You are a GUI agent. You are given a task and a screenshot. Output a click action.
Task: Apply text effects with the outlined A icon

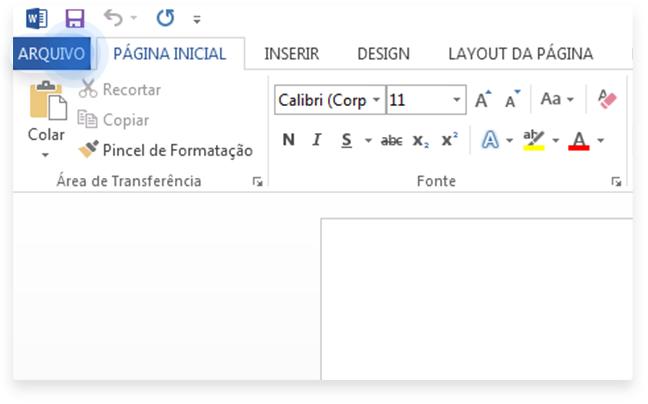pyautogui.click(x=490, y=140)
